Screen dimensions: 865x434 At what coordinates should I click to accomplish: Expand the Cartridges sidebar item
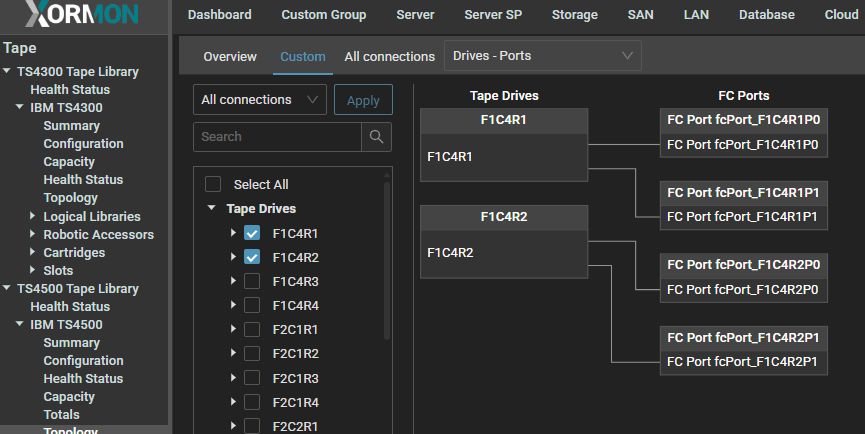(33, 252)
